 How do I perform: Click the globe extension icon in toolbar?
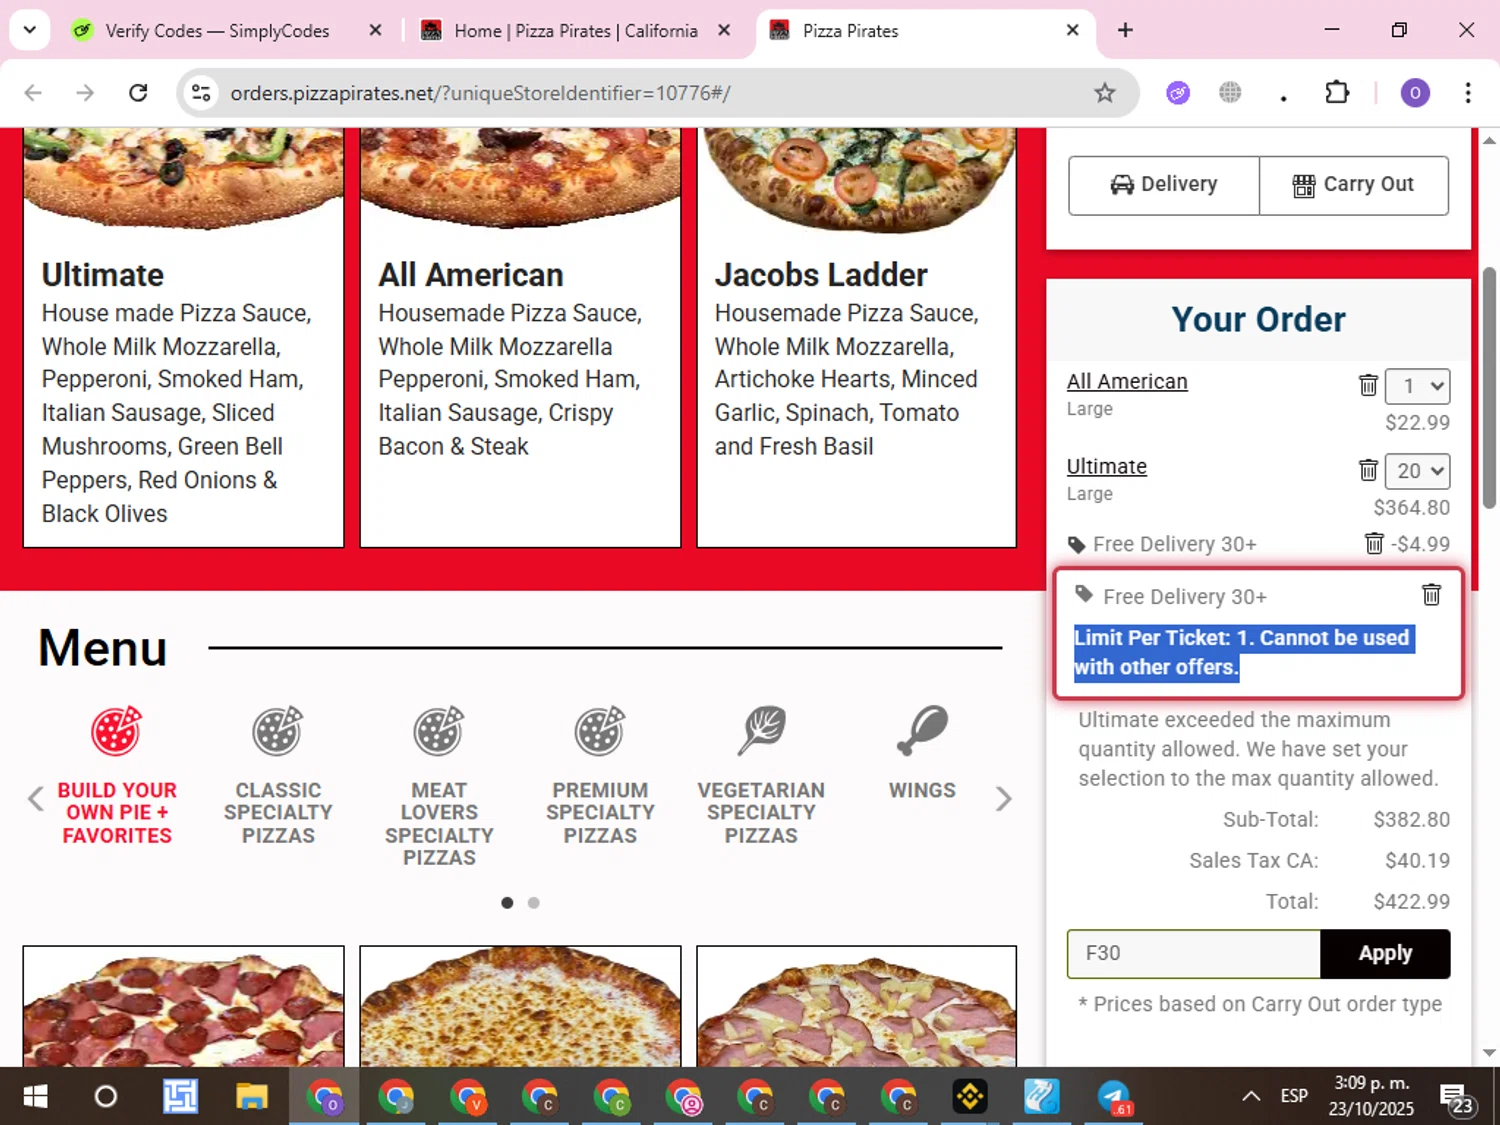tap(1230, 93)
